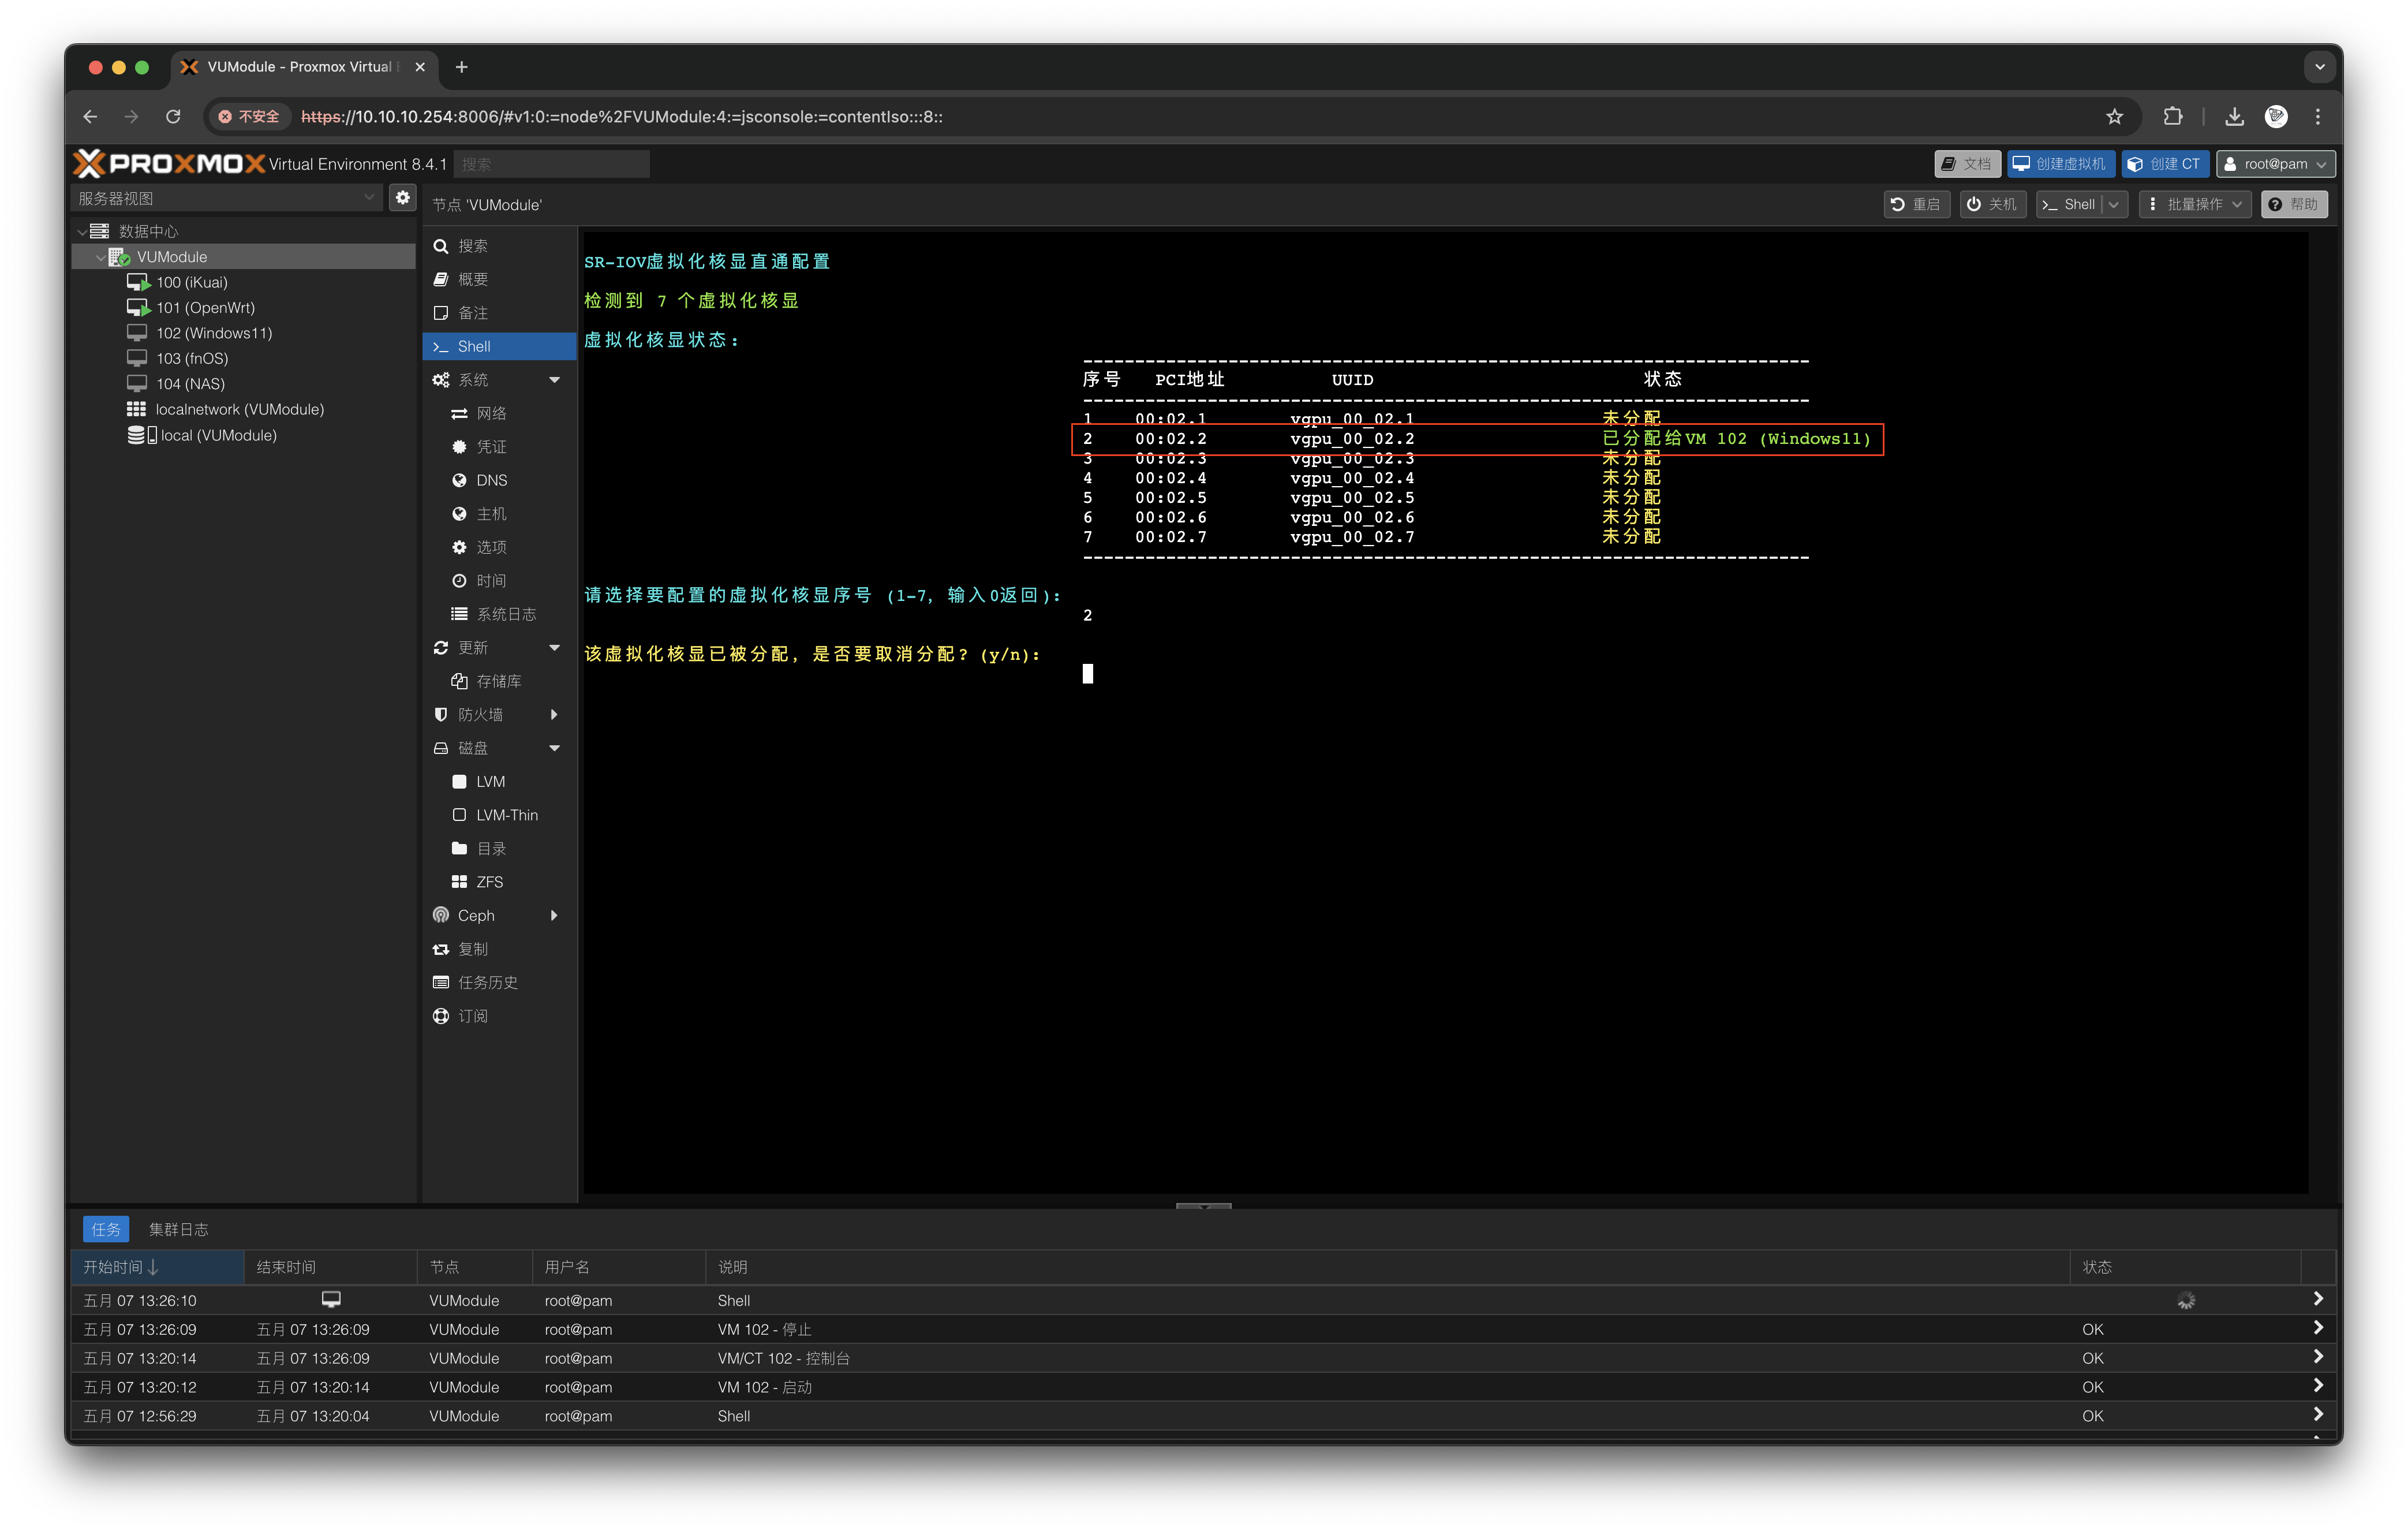
Task: Open the Chrome downloads icon
Action: coord(2234,117)
